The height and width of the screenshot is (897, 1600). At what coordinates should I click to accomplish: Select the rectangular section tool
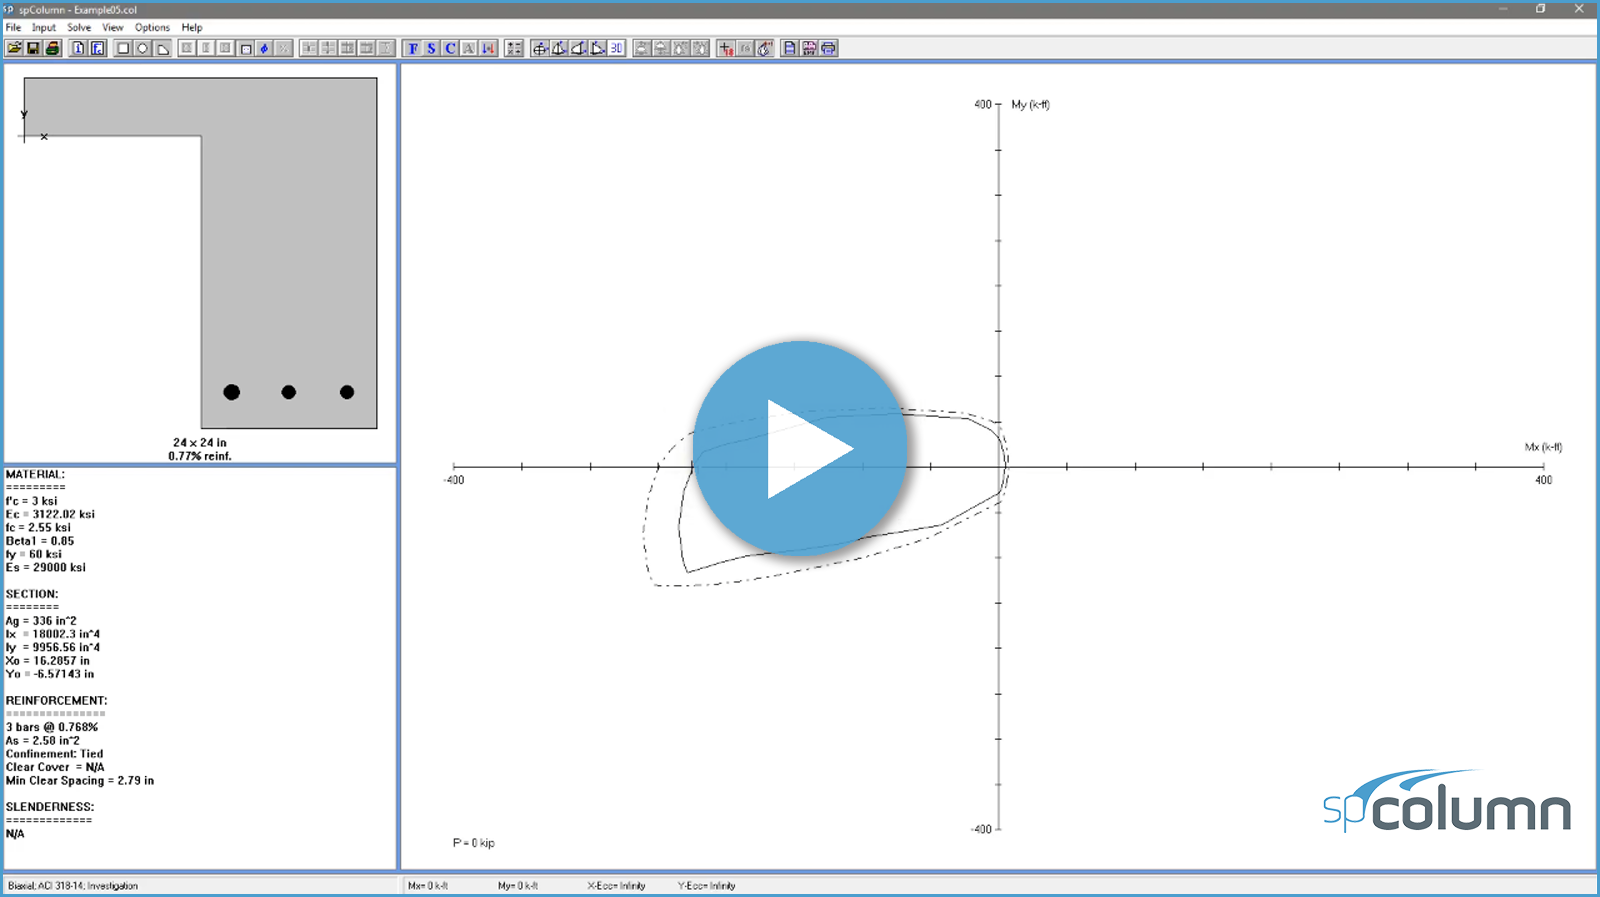click(124, 48)
